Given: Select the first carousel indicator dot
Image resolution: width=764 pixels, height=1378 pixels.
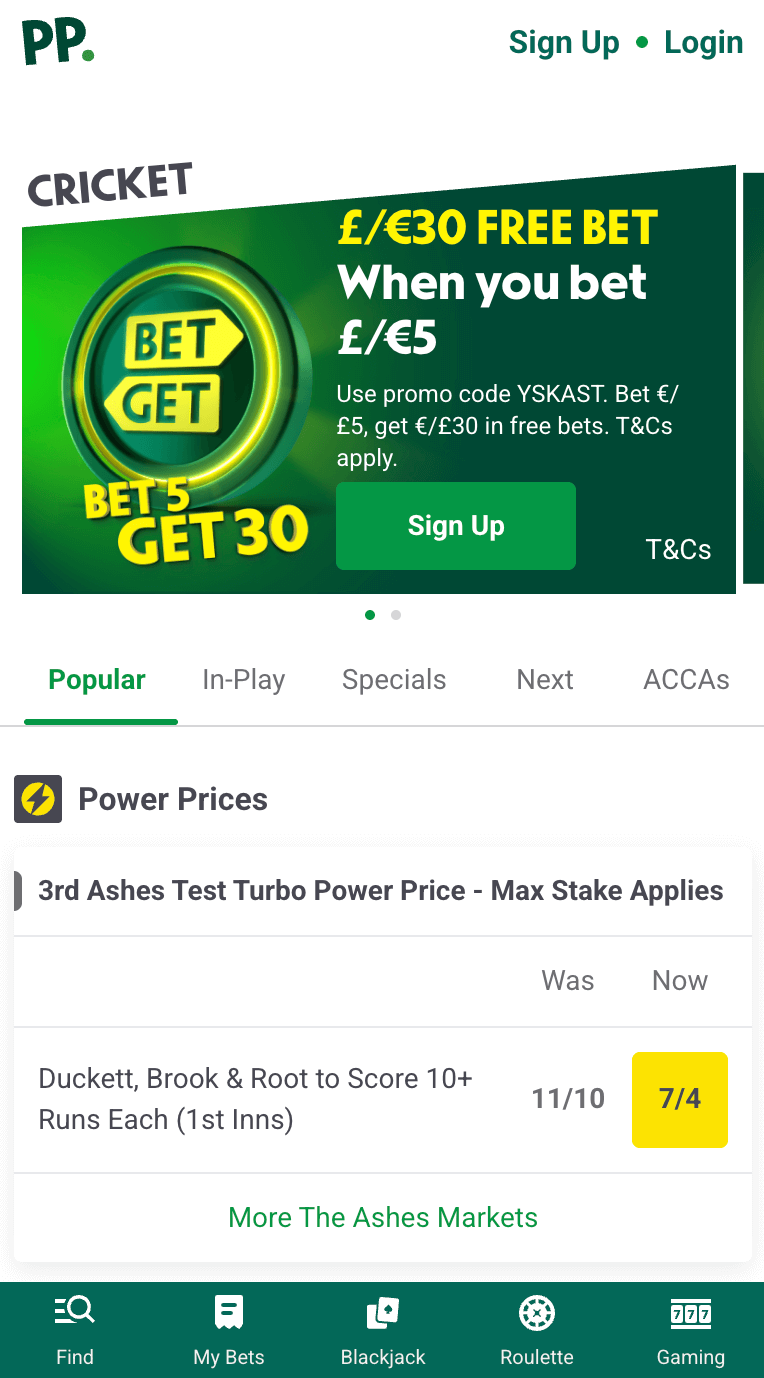Looking at the screenshot, I should [370, 615].
